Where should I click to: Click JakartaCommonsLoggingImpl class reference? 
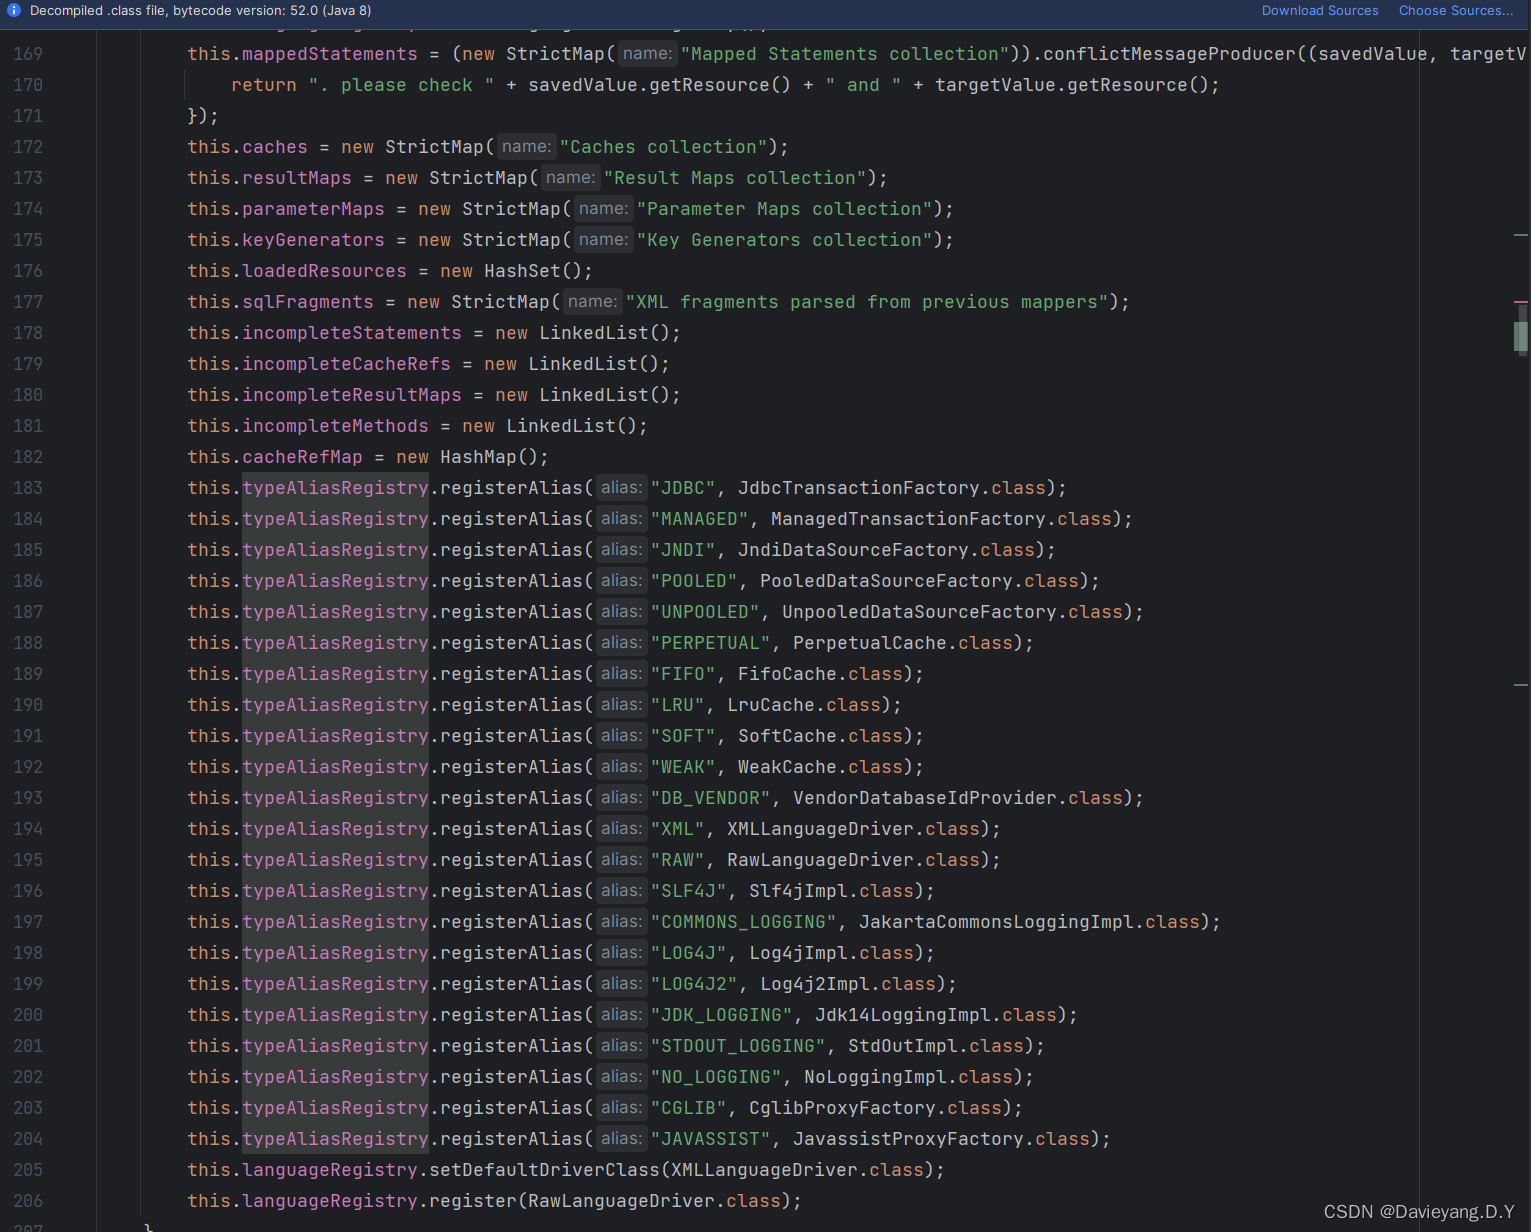[x=996, y=922]
